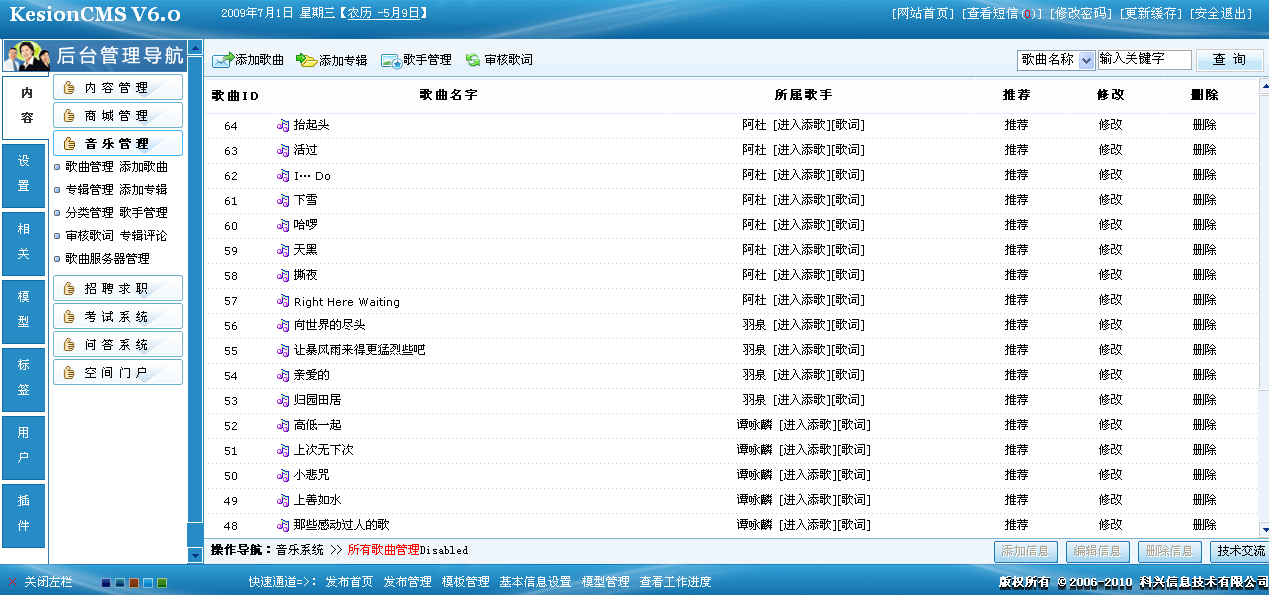Open the 歌曲名称 search type dropdown
This screenshot has width=1269, height=595.
[x=1087, y=60]
